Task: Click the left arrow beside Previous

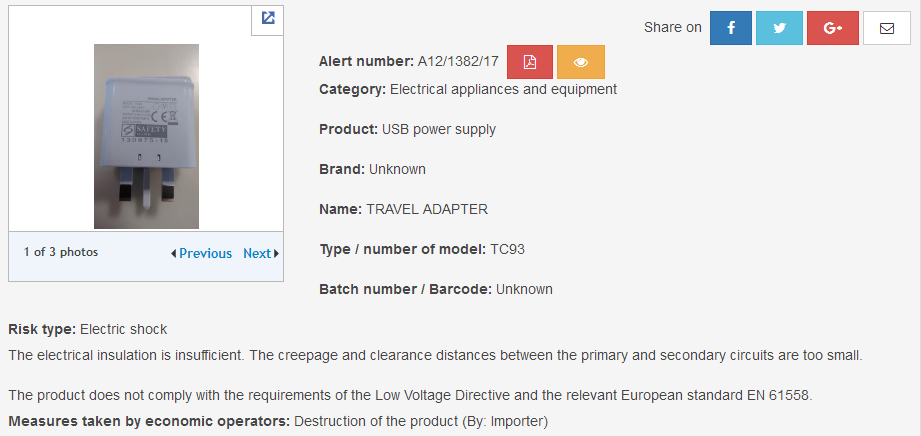Action: (x=173, y=254)
